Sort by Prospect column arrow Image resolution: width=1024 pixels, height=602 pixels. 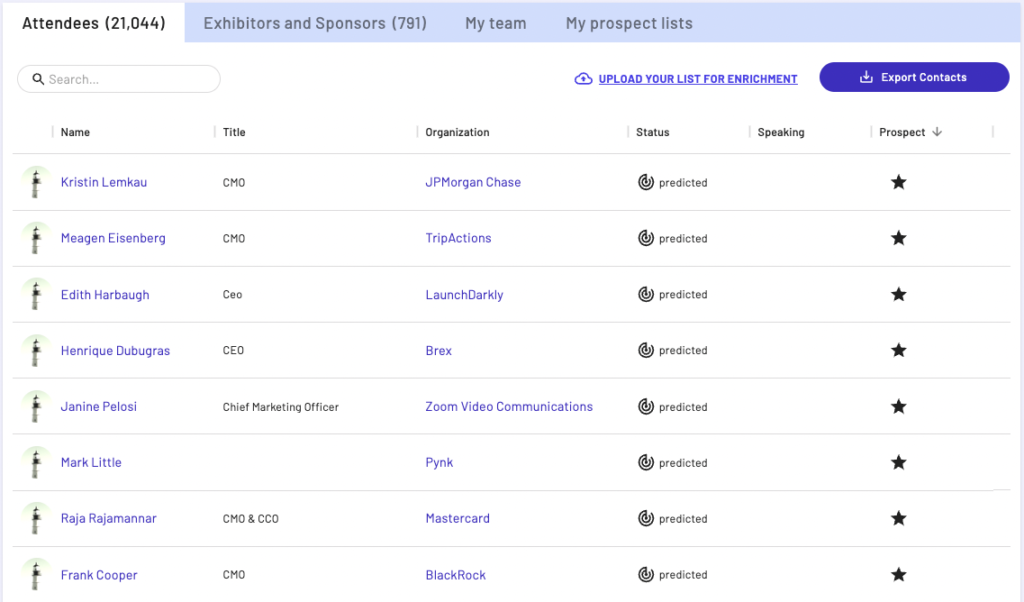tap(937, 132)
